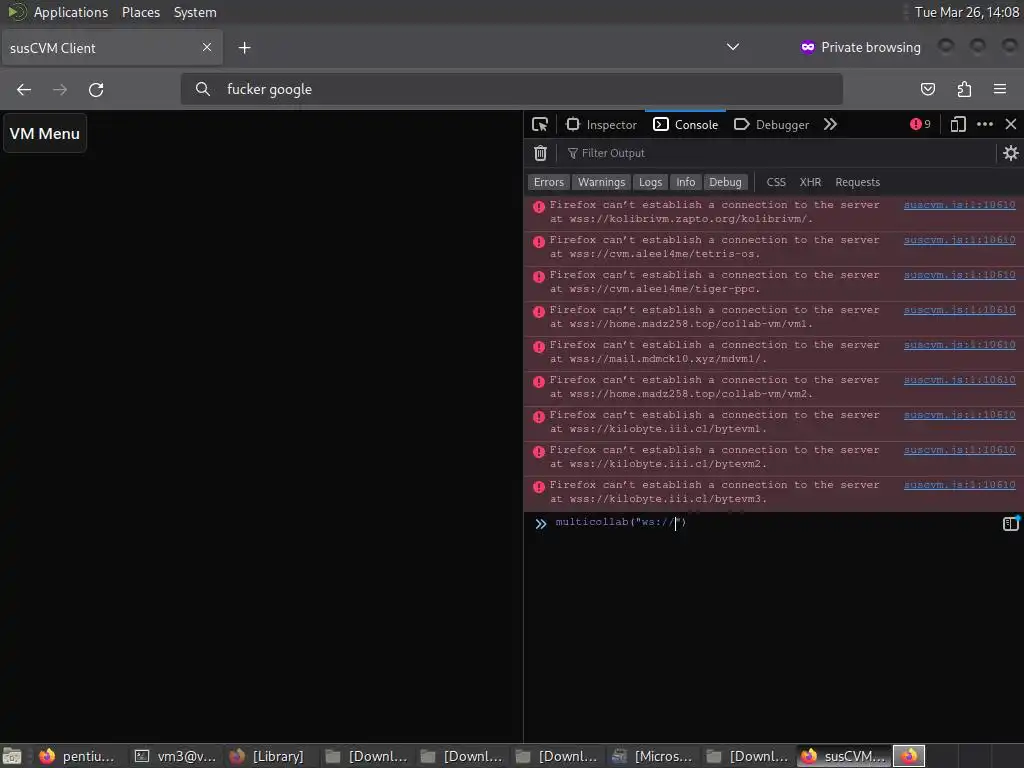Switch to the Debugger tab

[x=771, y=125]
